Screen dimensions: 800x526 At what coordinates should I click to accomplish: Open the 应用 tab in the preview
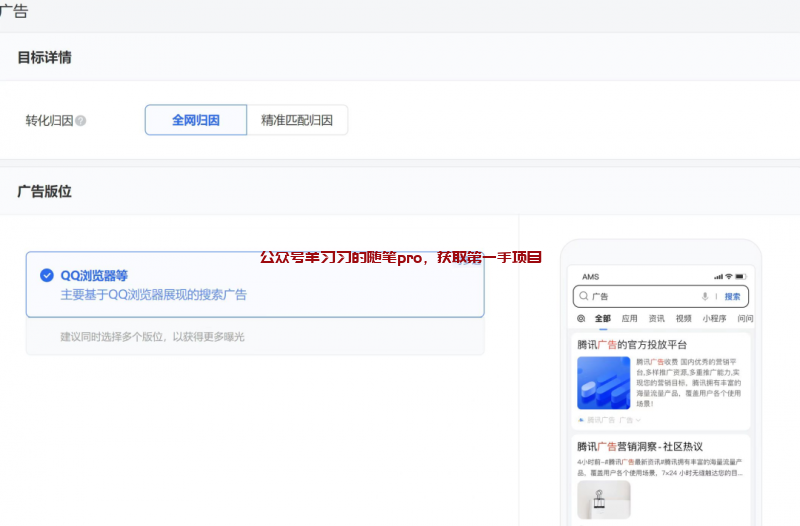(x=629, y=319)
